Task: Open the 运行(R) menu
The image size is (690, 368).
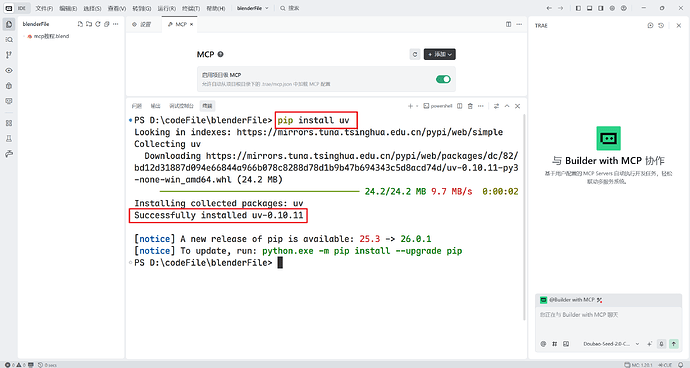Action: pyautogui.click(x=166, y=8)
